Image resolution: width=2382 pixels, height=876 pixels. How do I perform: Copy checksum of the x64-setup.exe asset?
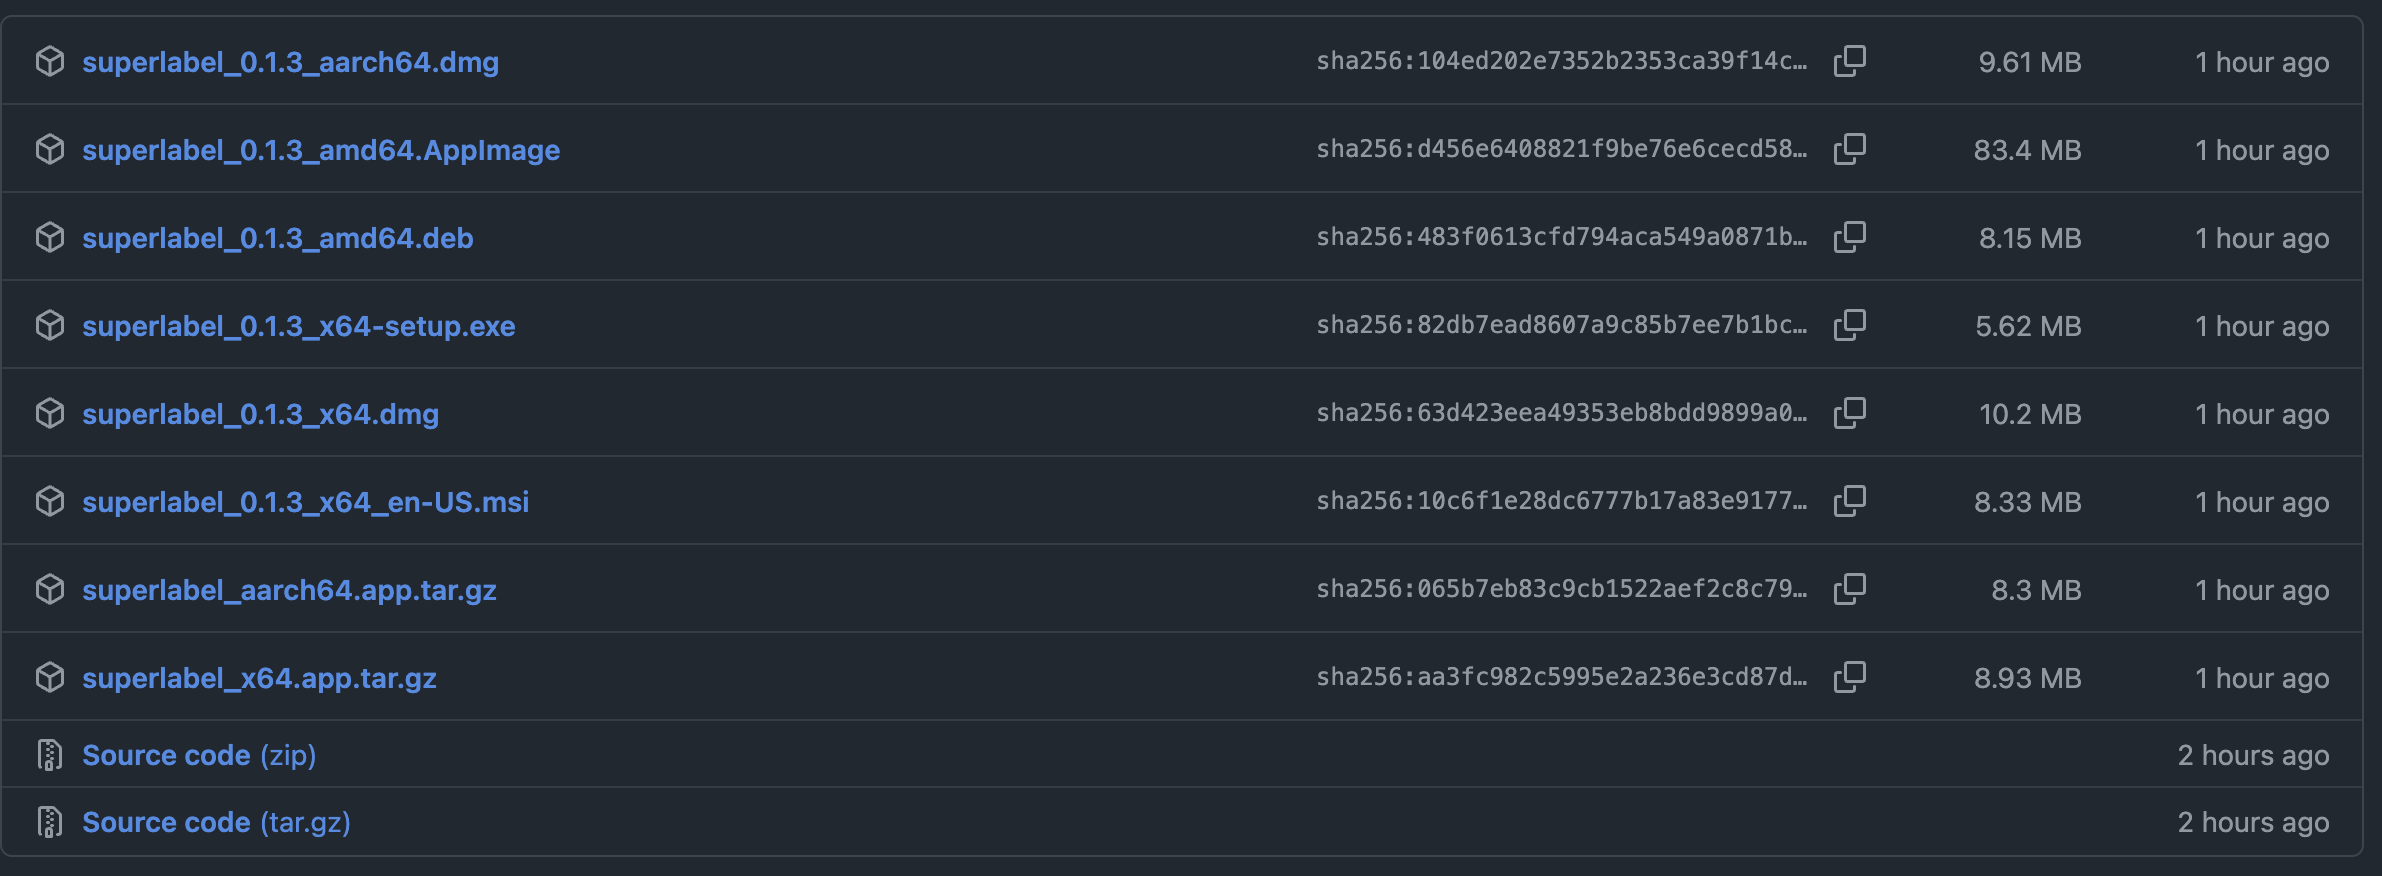(1850, 325)
